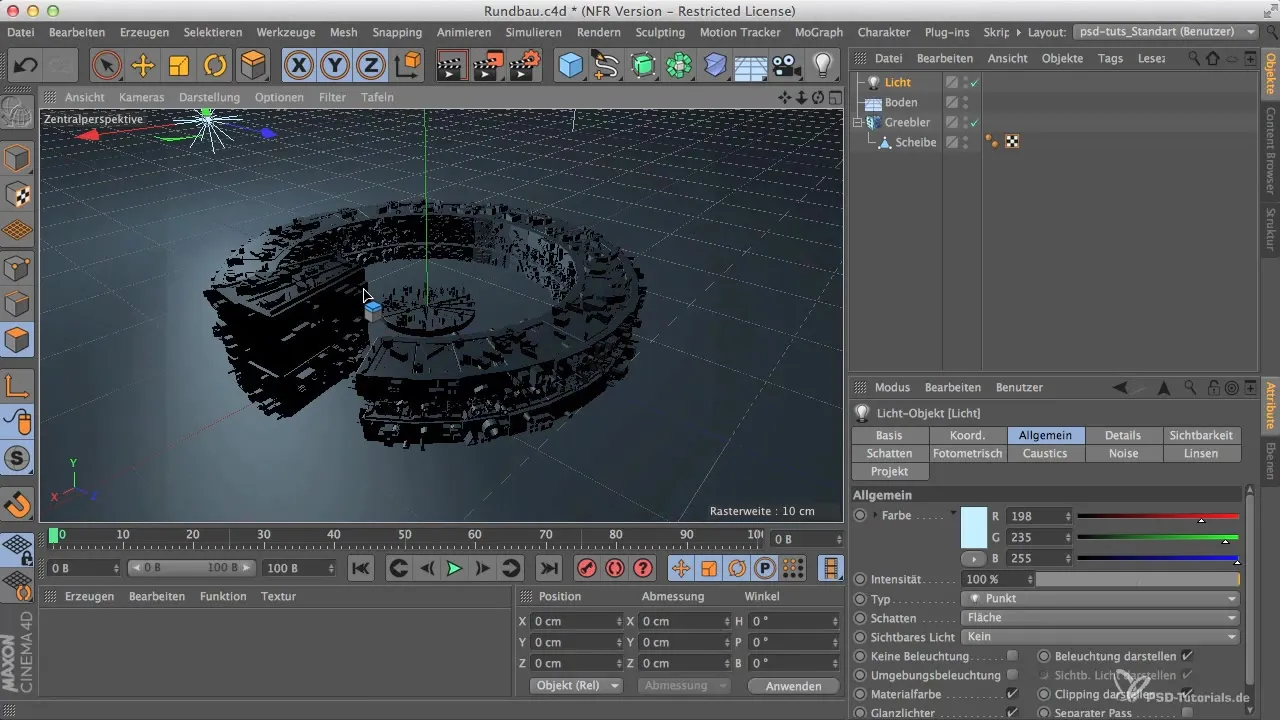
Task: Click the Play forward button
Action: pos(454,568)
